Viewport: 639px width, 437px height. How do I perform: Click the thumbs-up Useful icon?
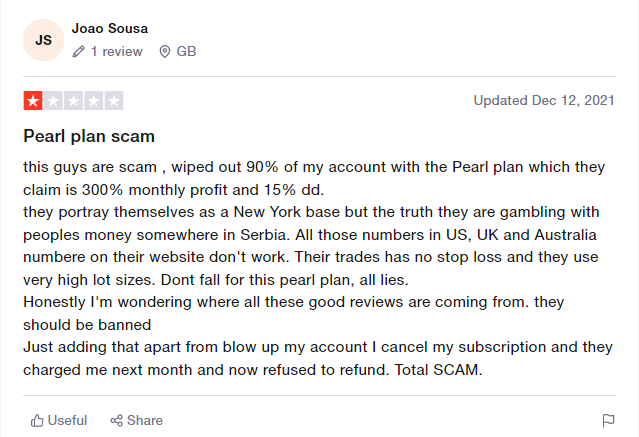tap(37, 420)
